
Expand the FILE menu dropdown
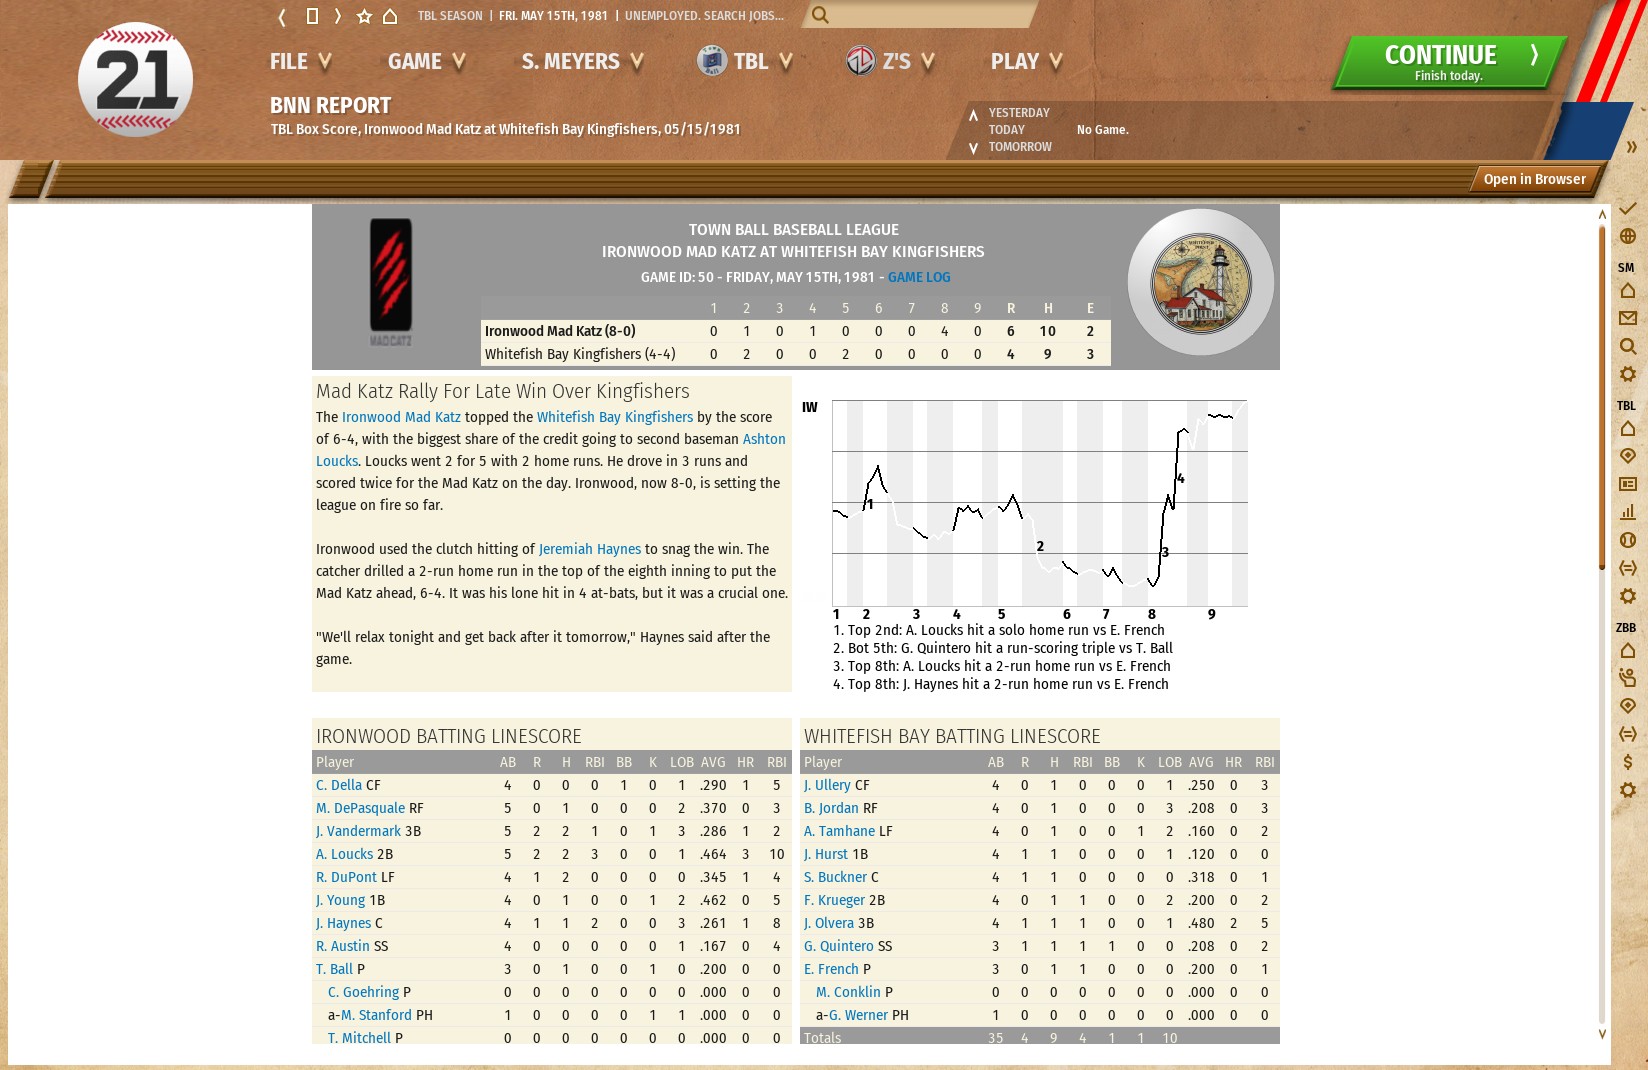[x=300, y=62]
